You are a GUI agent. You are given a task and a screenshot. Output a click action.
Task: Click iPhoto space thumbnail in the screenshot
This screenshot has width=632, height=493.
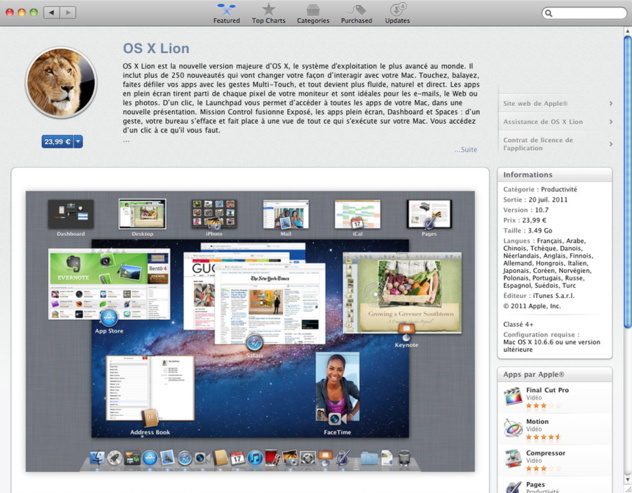coord(214,214)
